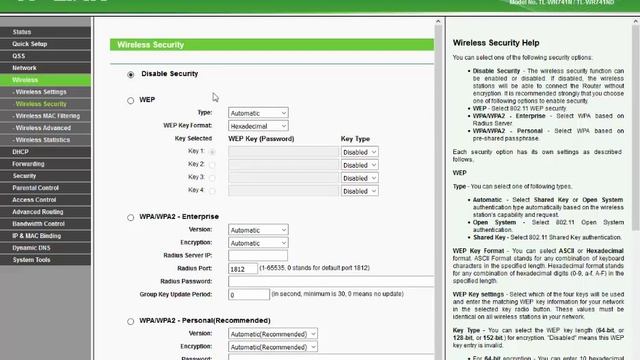Click the Radius Port field

(x=243, y=269)
